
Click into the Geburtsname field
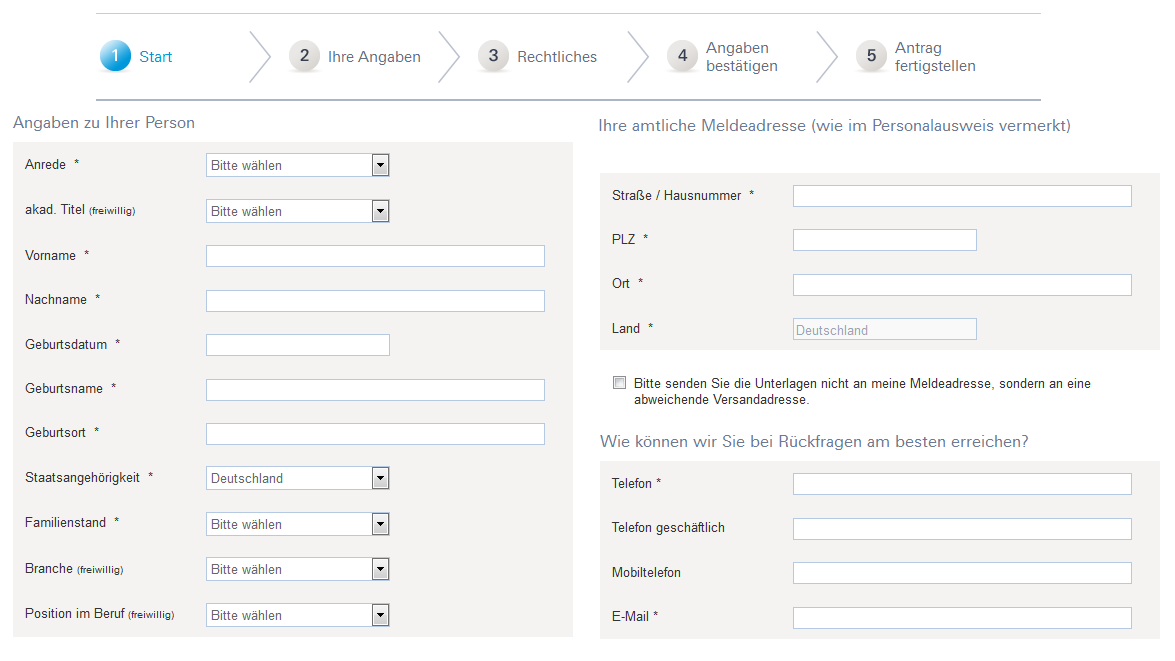pyautogui.click(x=375, y=390)
